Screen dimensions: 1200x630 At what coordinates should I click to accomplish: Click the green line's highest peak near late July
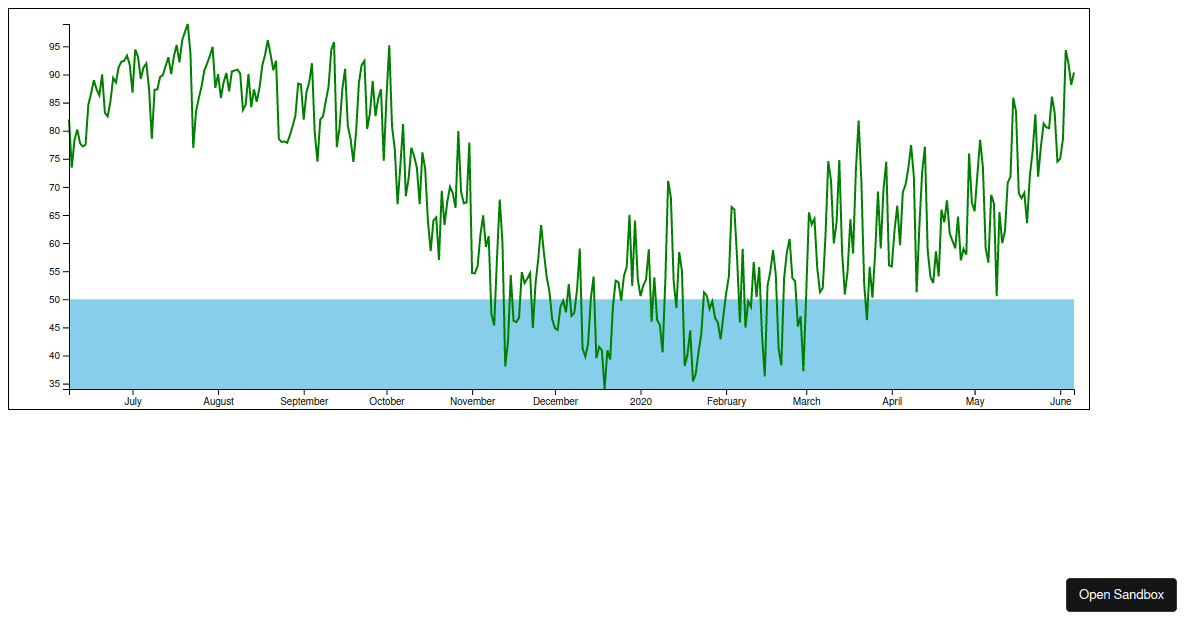point(187,25)
